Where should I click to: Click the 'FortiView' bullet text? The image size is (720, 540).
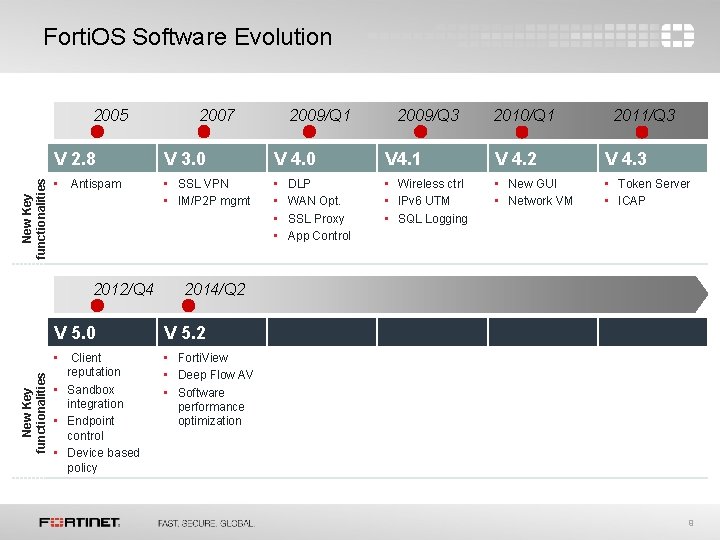tap(203, 358)
